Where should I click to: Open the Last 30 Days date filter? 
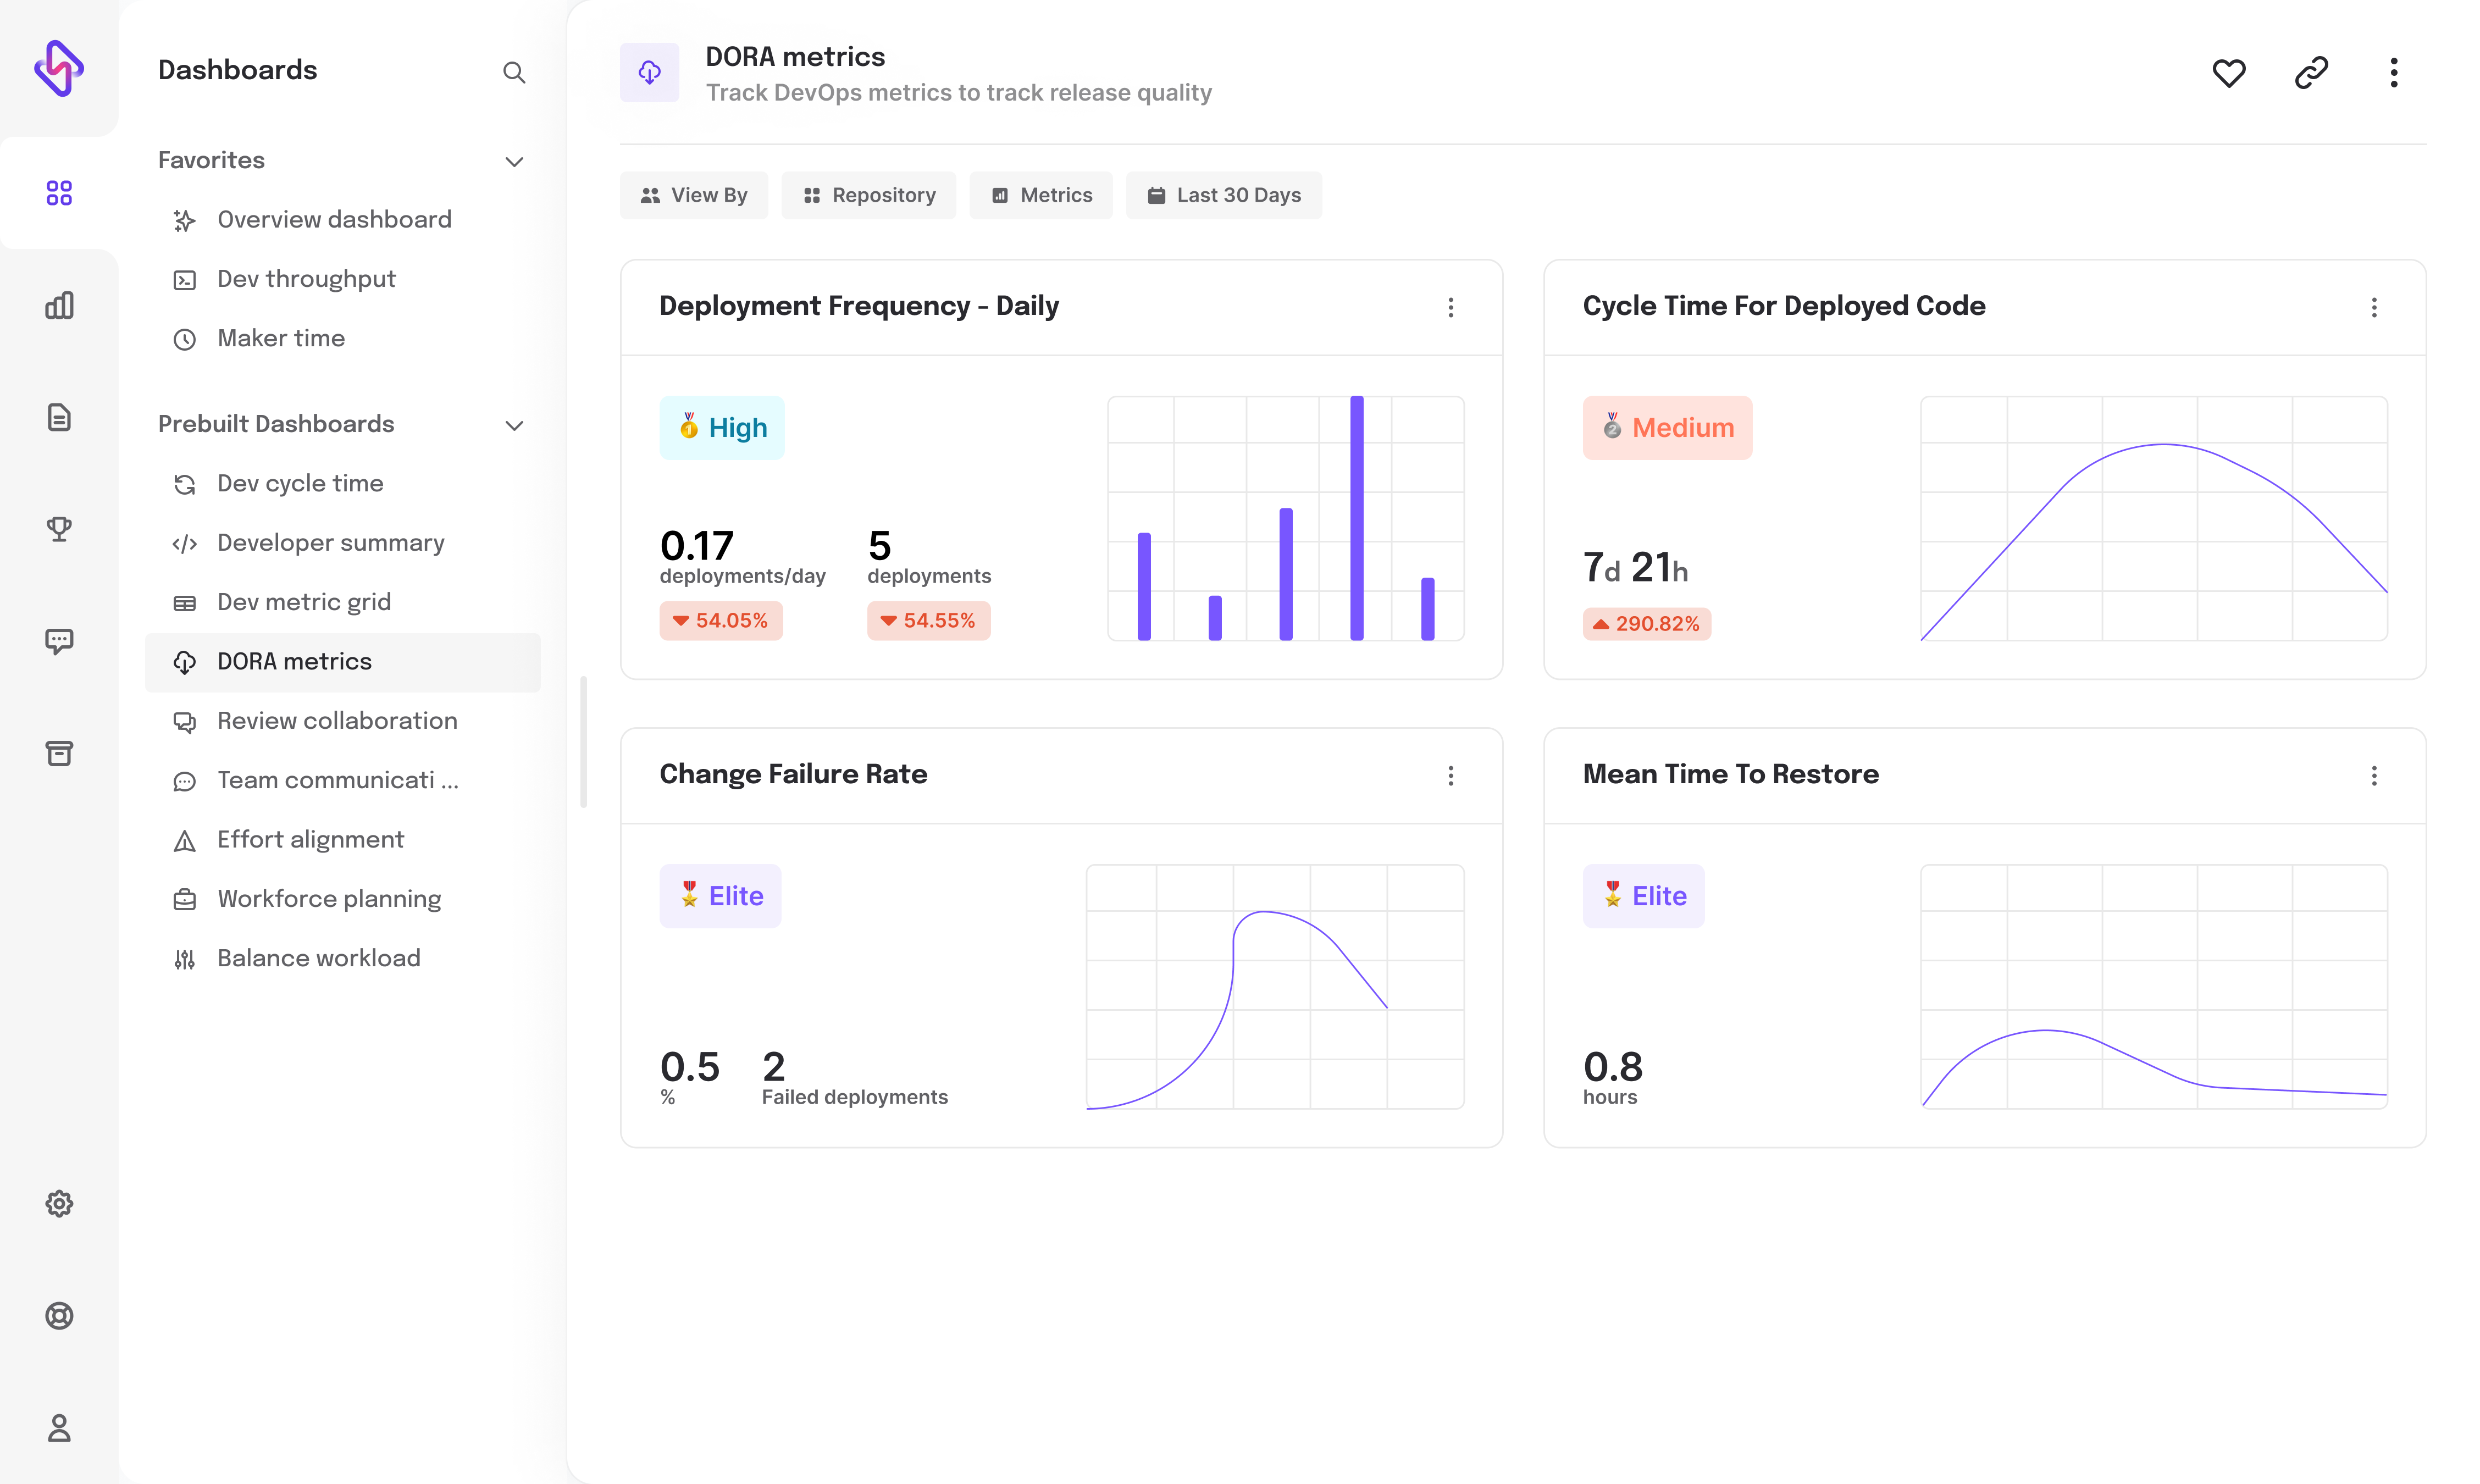pos(1224,195)
